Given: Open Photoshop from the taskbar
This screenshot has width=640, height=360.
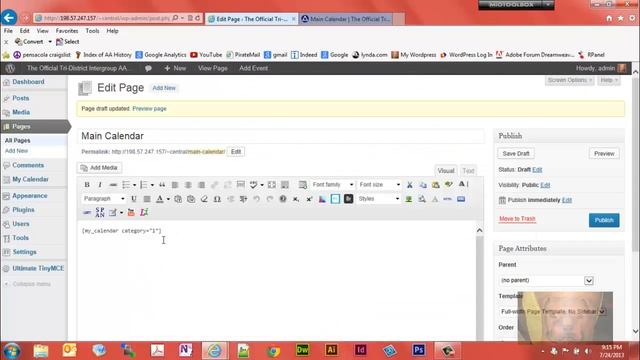Looking at the screenshot, I should tap(419, 350).
